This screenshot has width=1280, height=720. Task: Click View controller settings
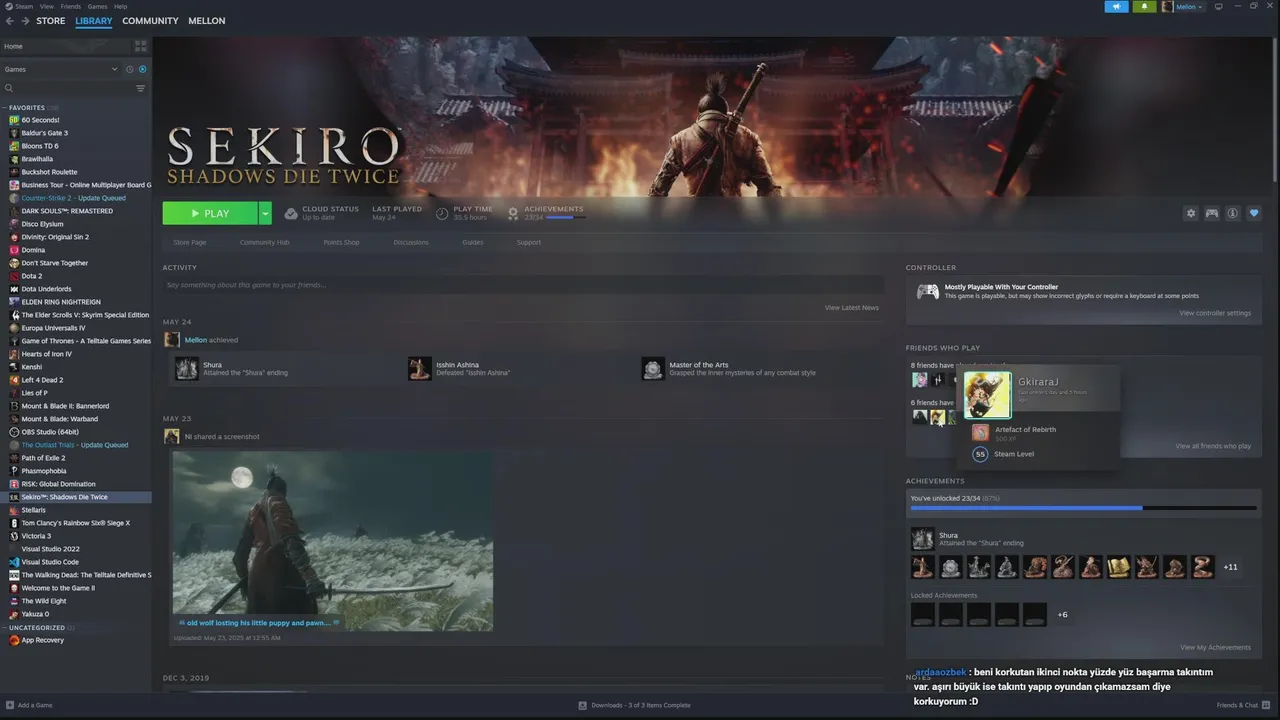point(1215,313)
